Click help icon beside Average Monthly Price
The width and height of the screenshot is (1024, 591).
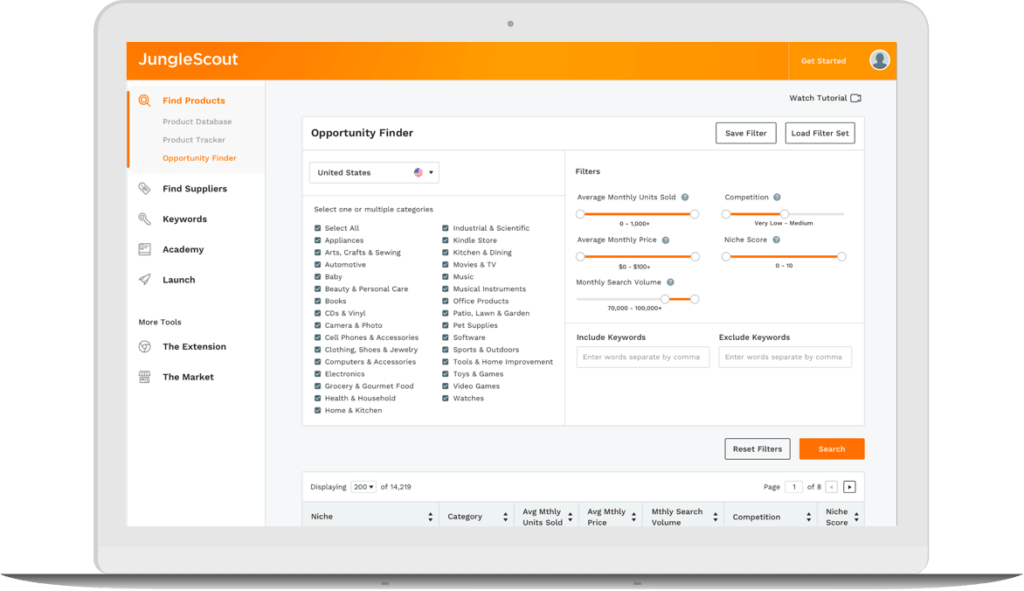click(x=665, y=240)
